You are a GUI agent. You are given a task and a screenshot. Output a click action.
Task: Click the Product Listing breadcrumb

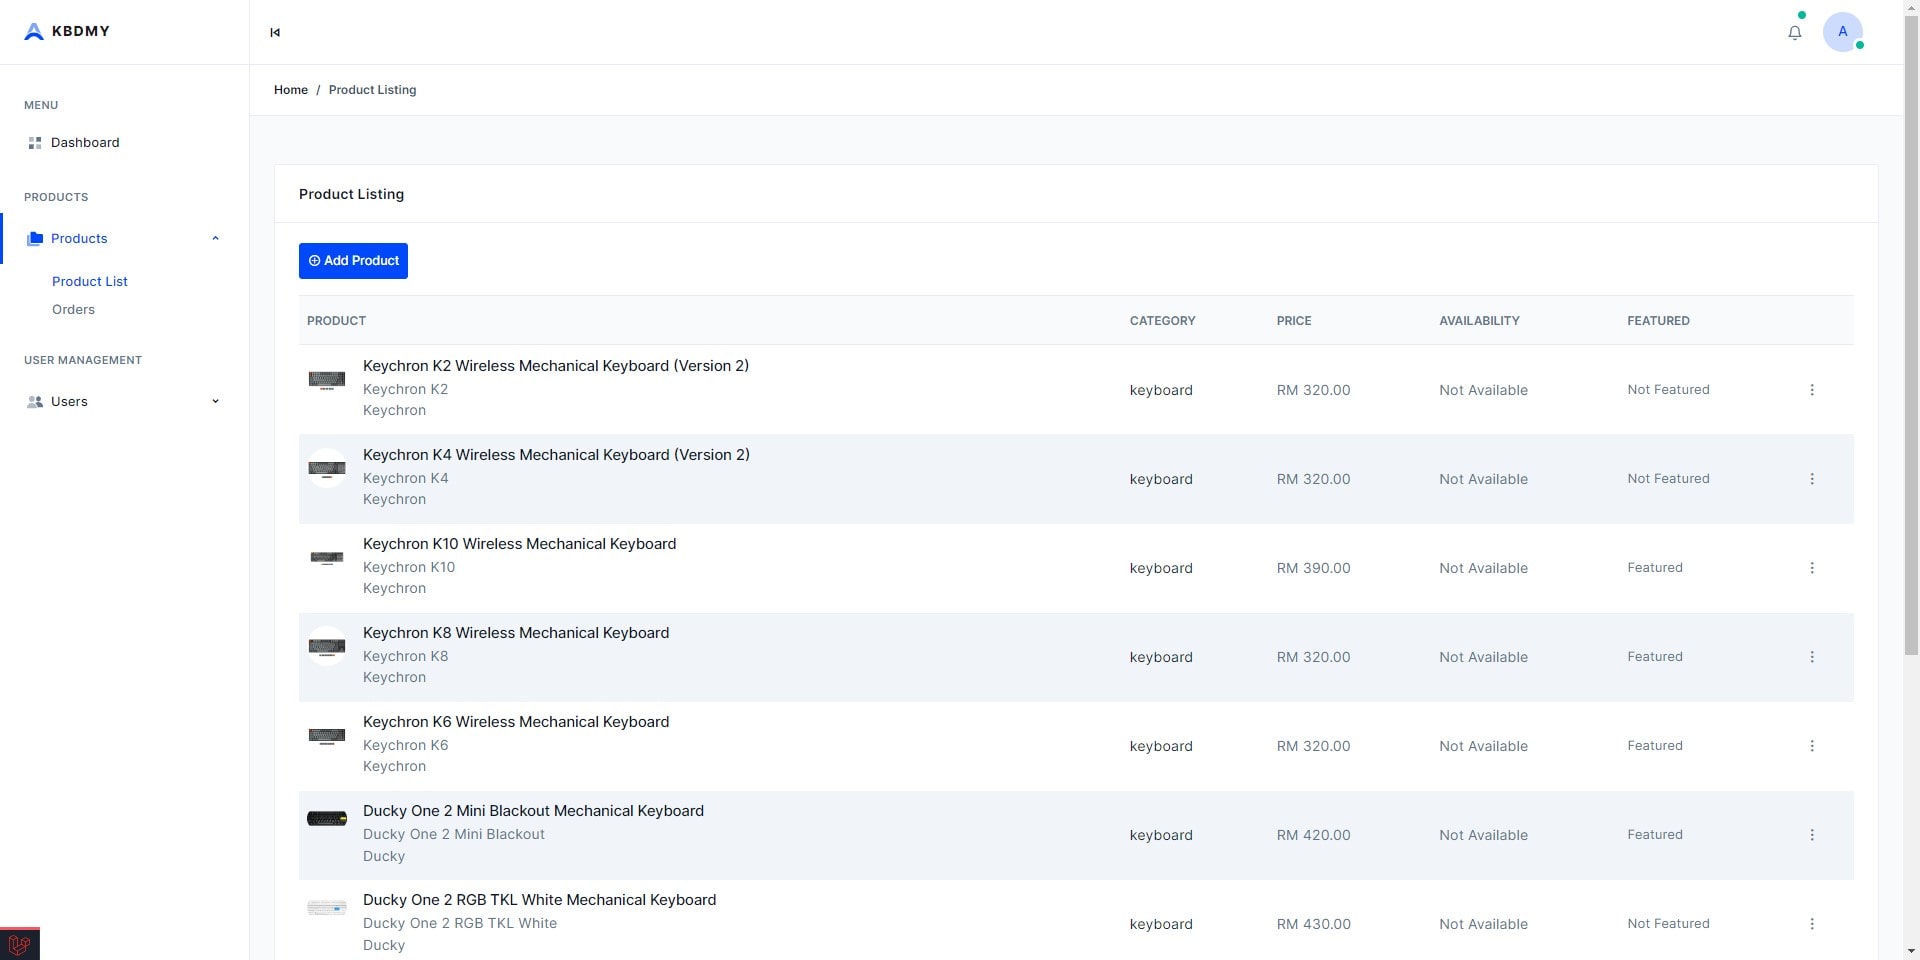[372, 90]
